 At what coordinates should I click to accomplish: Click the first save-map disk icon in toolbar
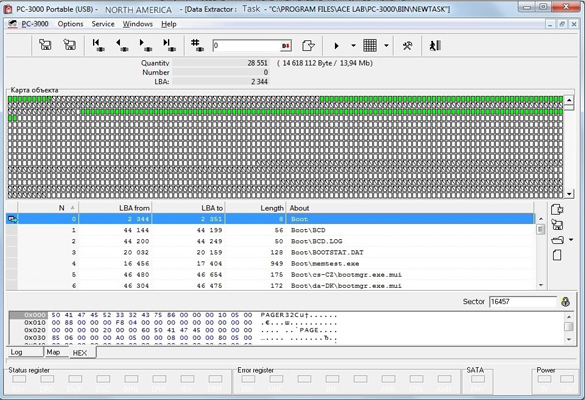(x=45, y=45)
